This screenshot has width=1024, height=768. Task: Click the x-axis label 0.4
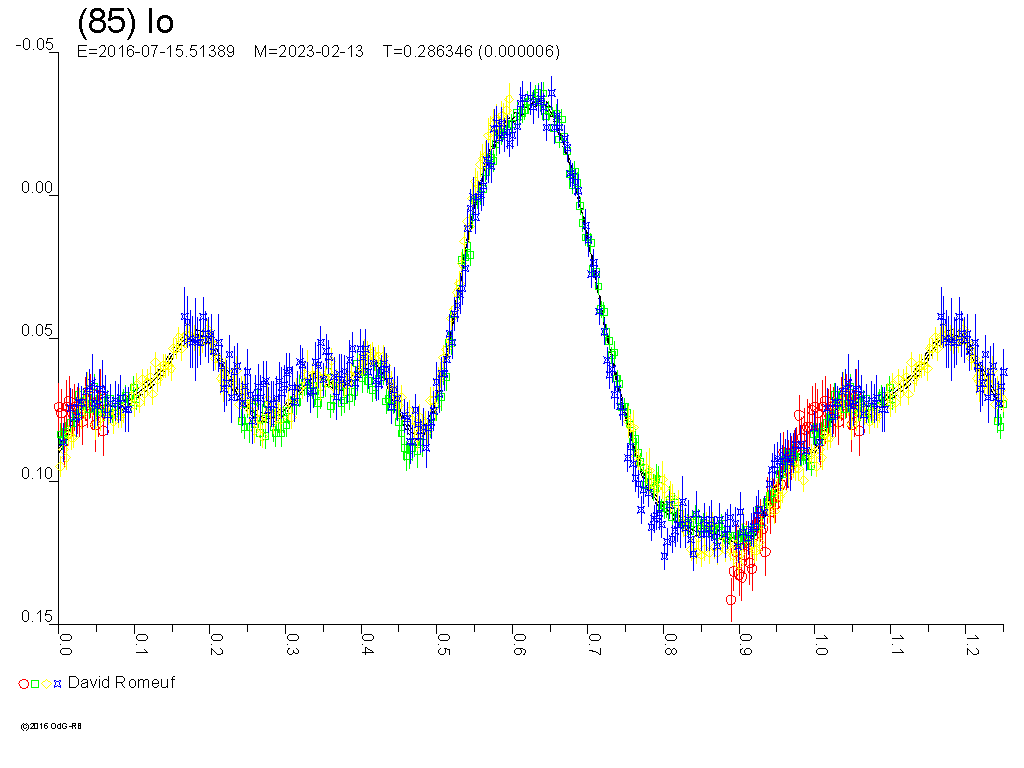pos(367,644)
